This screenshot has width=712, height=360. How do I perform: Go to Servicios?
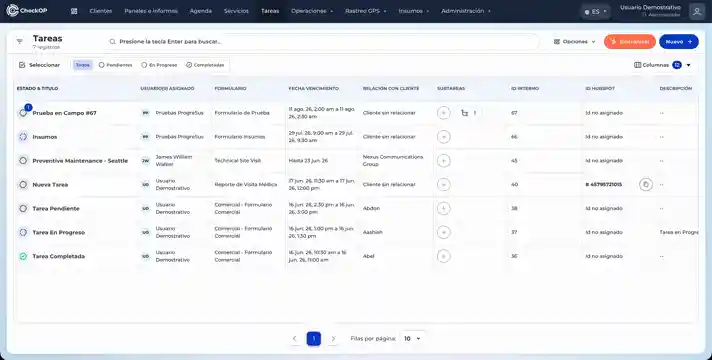[236, 11]
